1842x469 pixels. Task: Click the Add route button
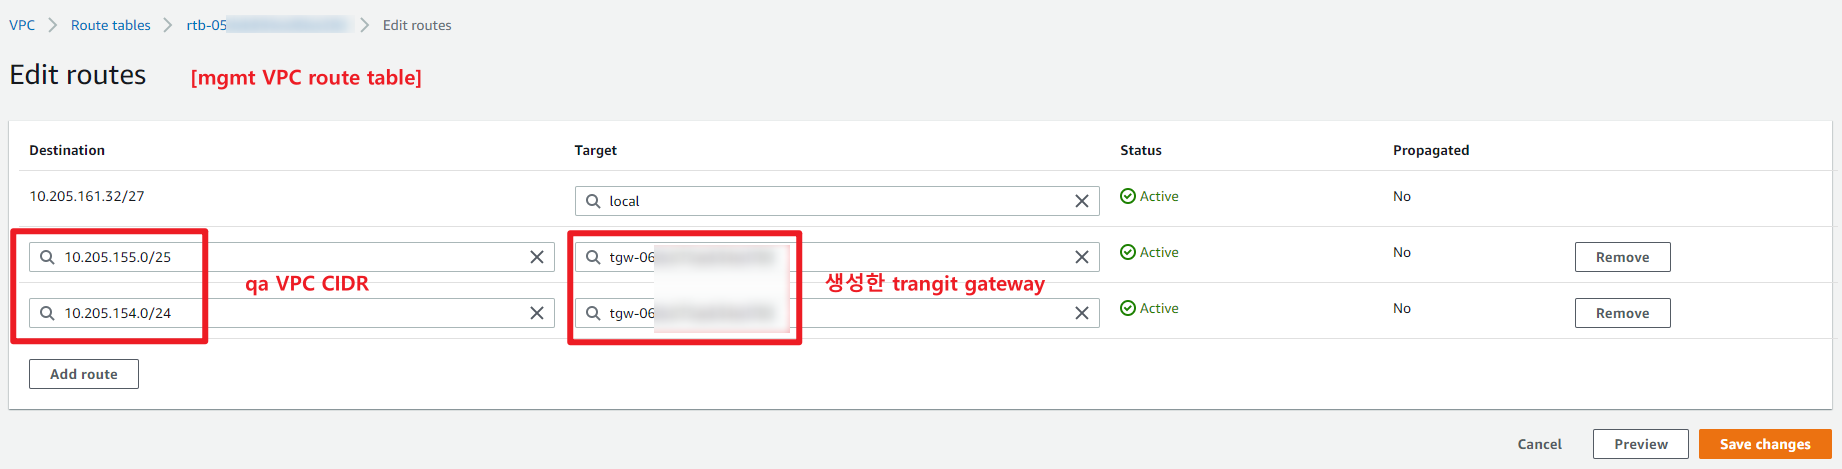(84, 374)
